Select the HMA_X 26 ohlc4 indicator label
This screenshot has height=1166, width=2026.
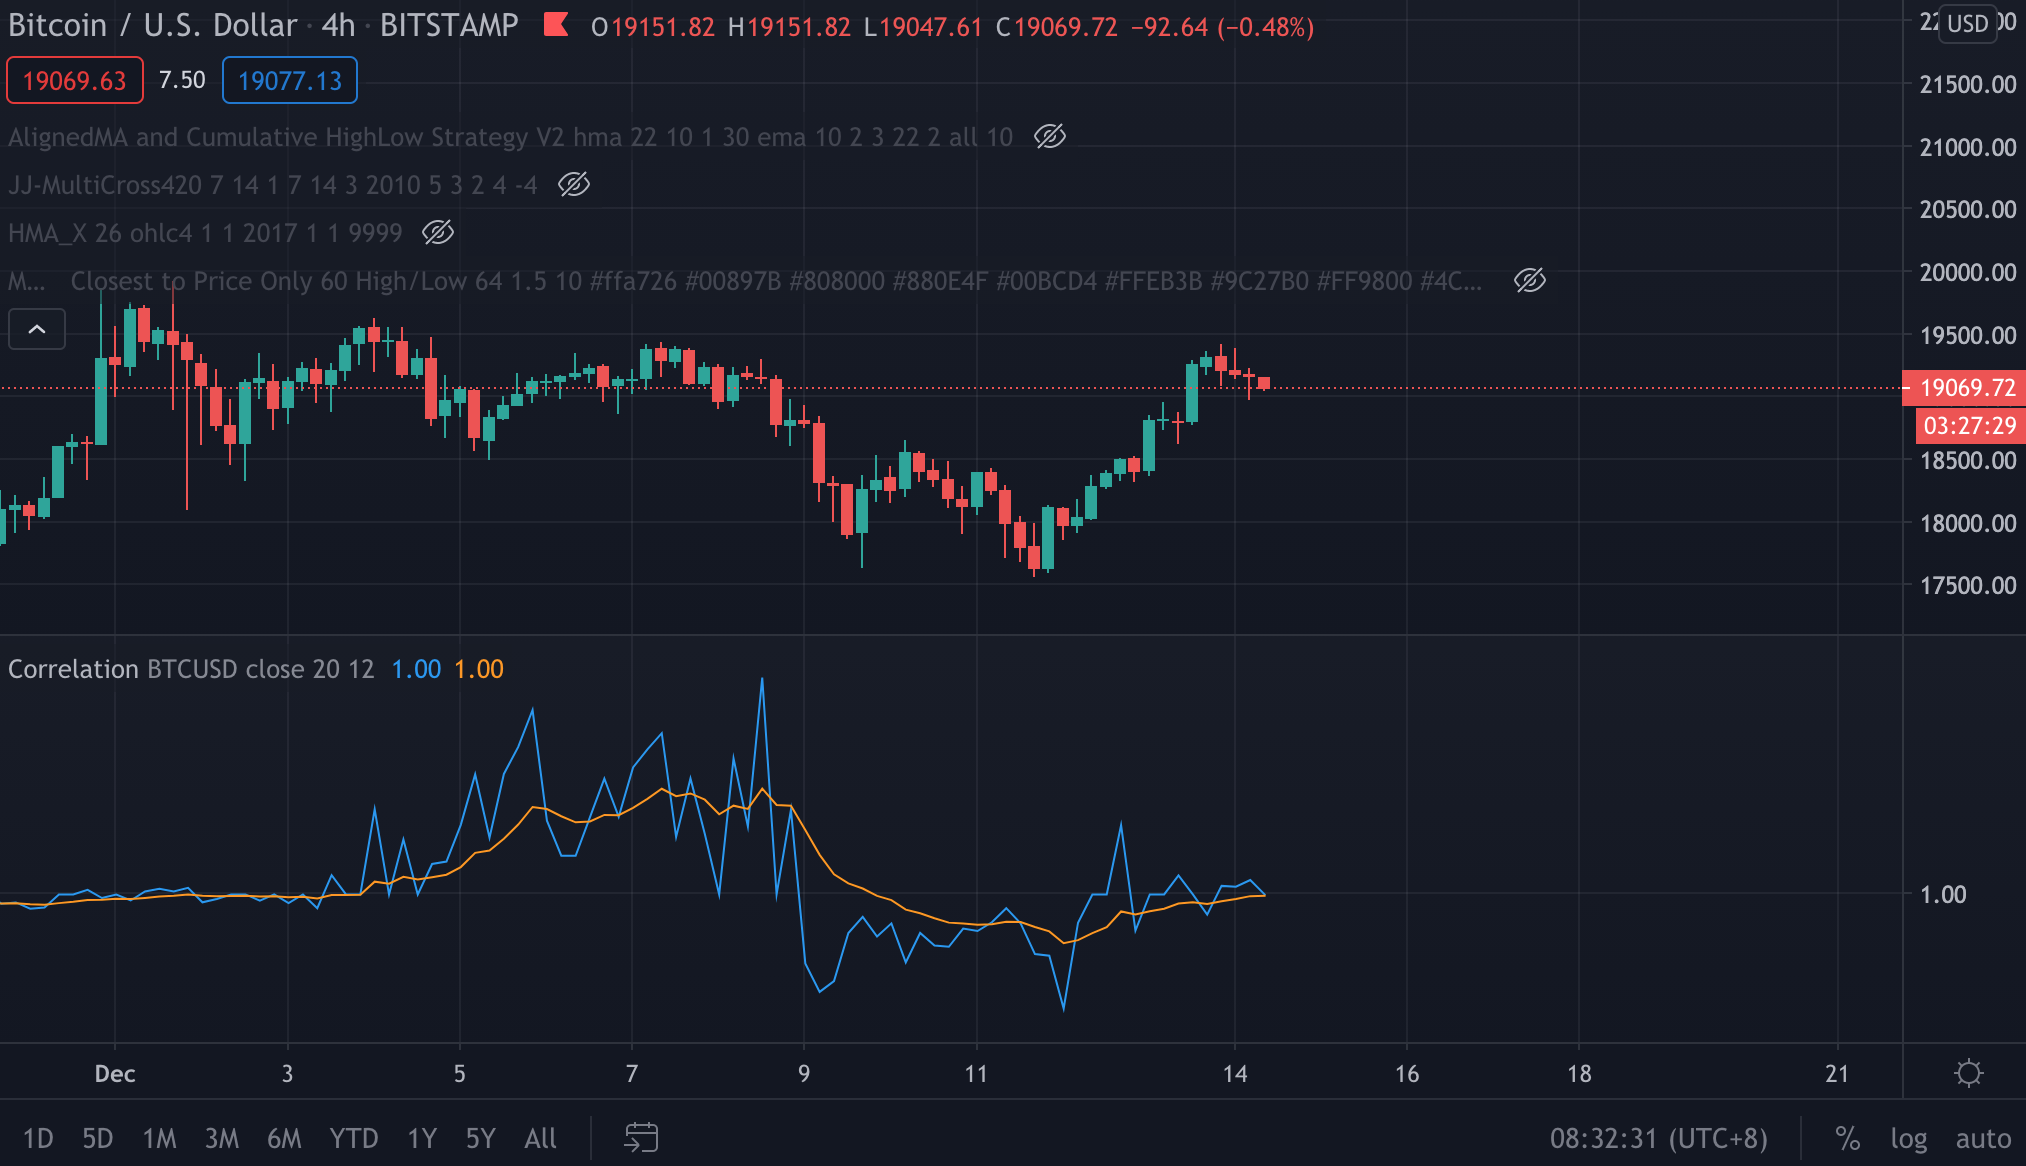click(x=205, y=233)
